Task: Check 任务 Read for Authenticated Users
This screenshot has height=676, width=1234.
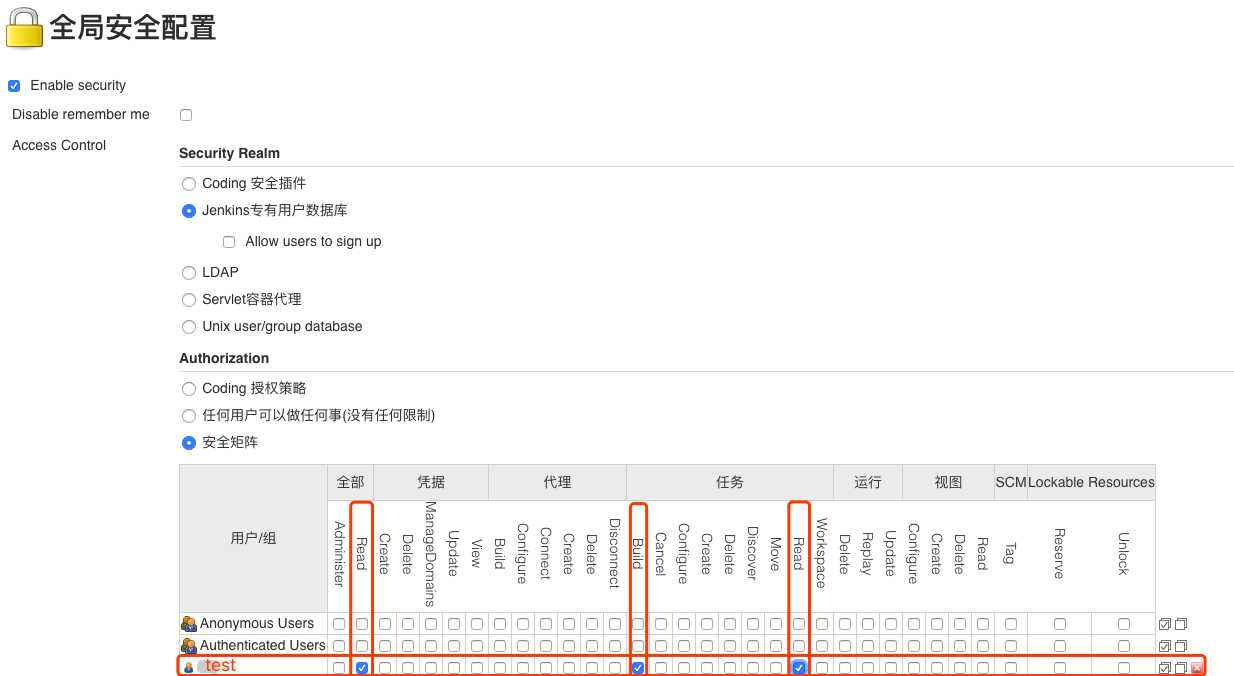Action: tap(799, 646)
